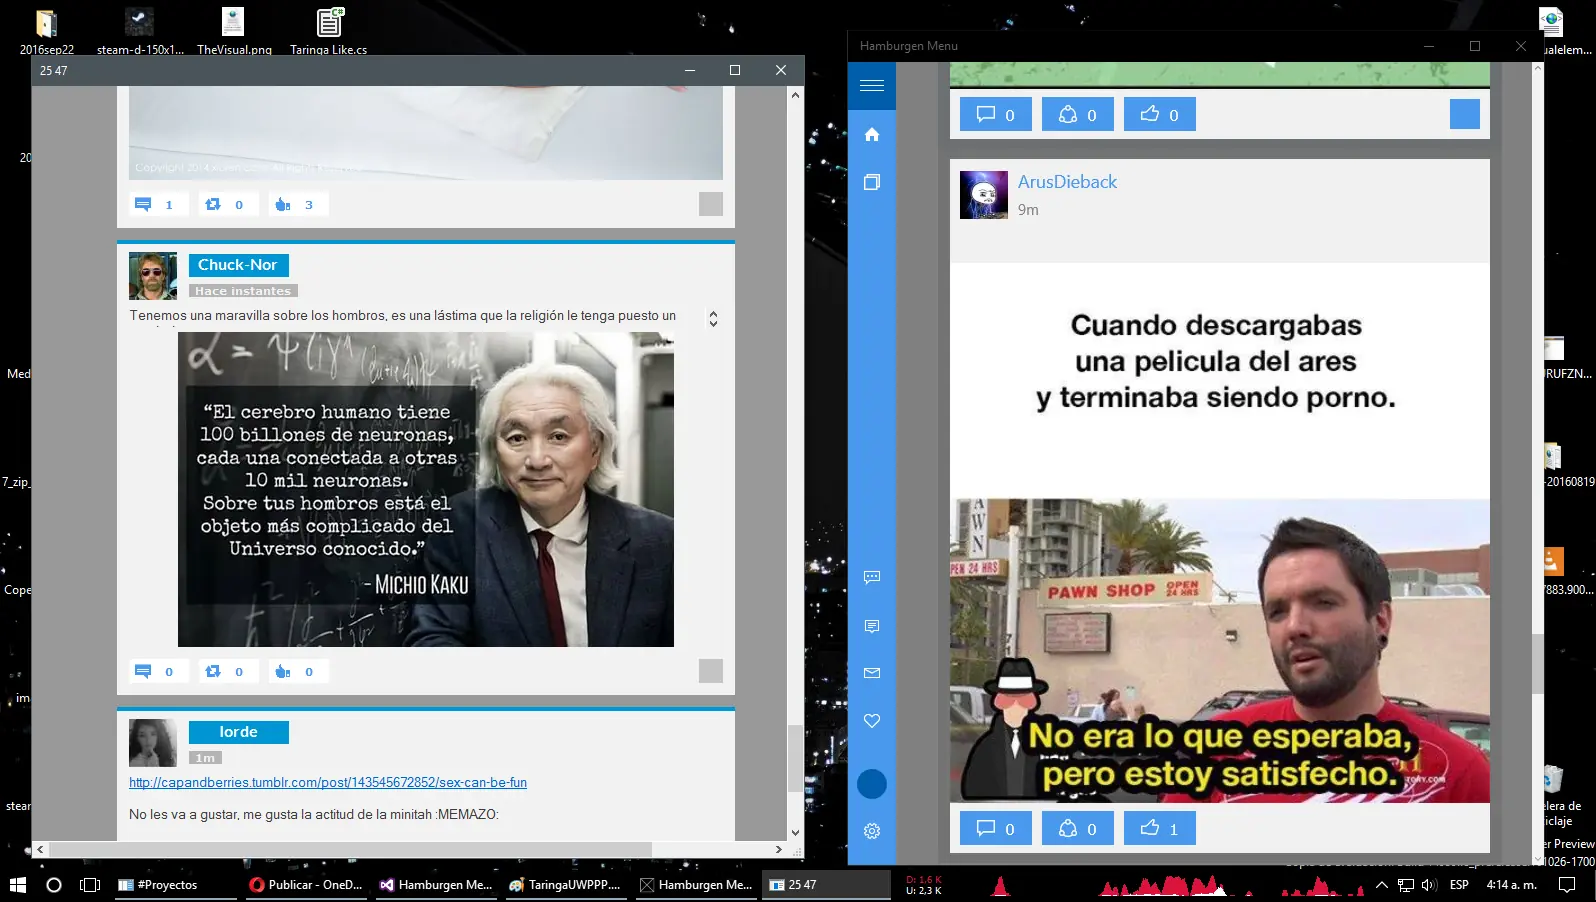
Task: Open ESP keyboard language indicator
Action: pos(1459,885)
